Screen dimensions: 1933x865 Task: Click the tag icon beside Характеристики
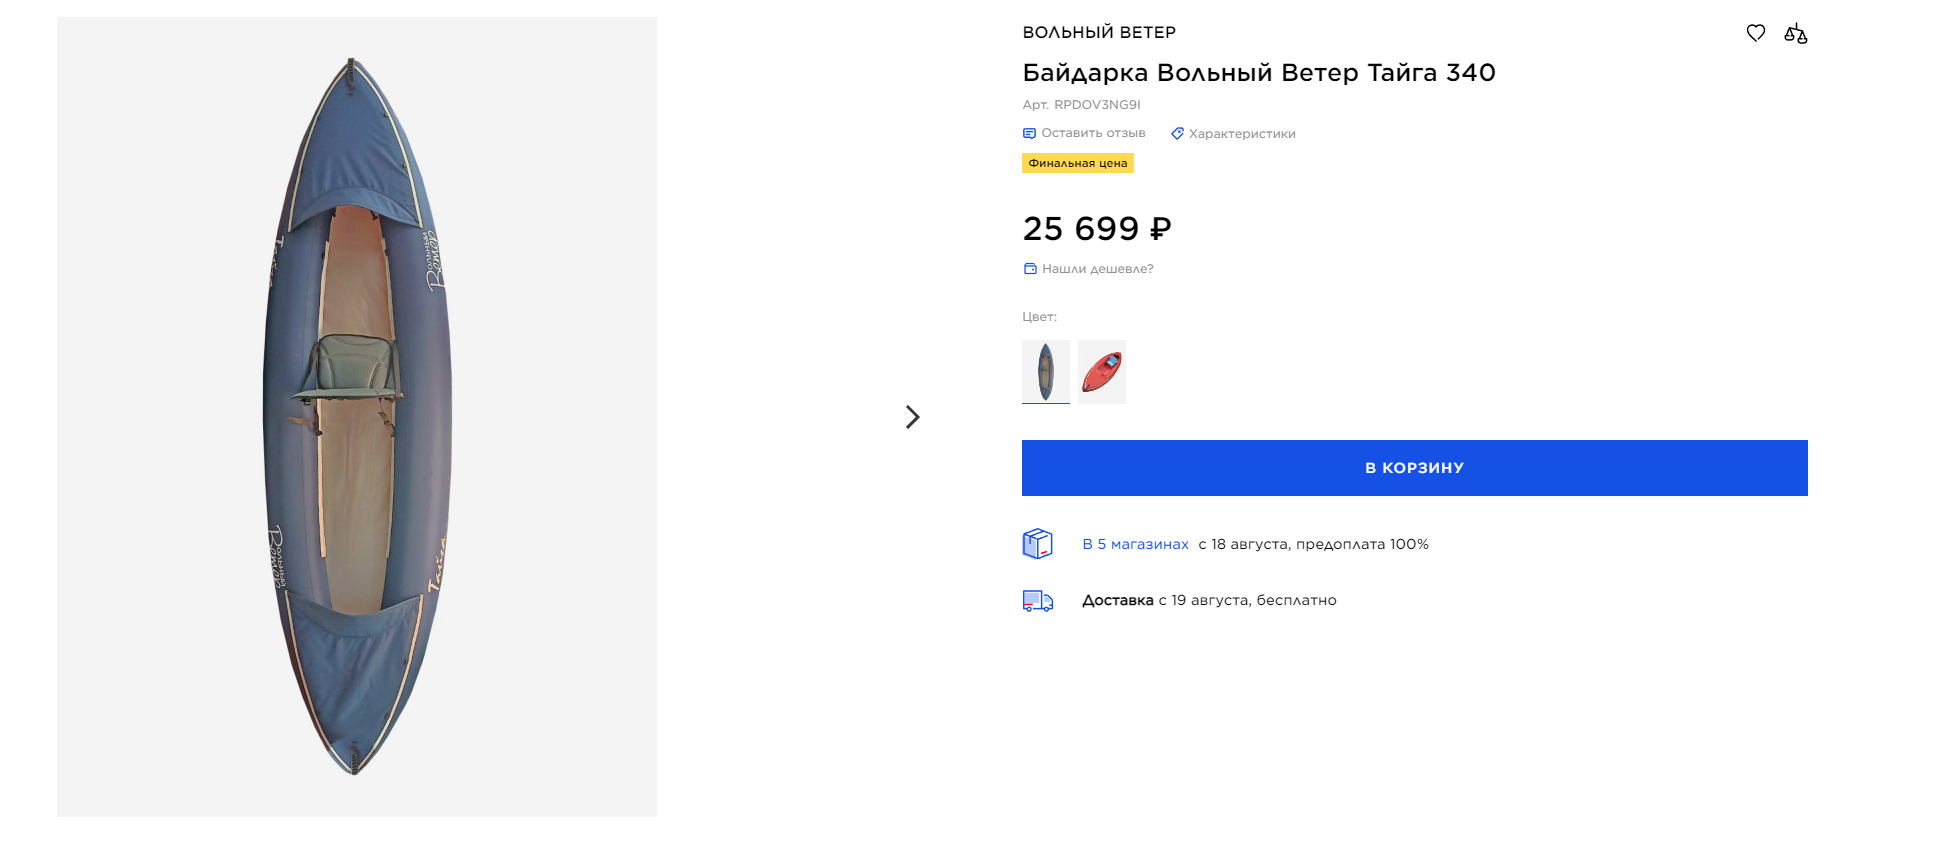(1177, 134)
